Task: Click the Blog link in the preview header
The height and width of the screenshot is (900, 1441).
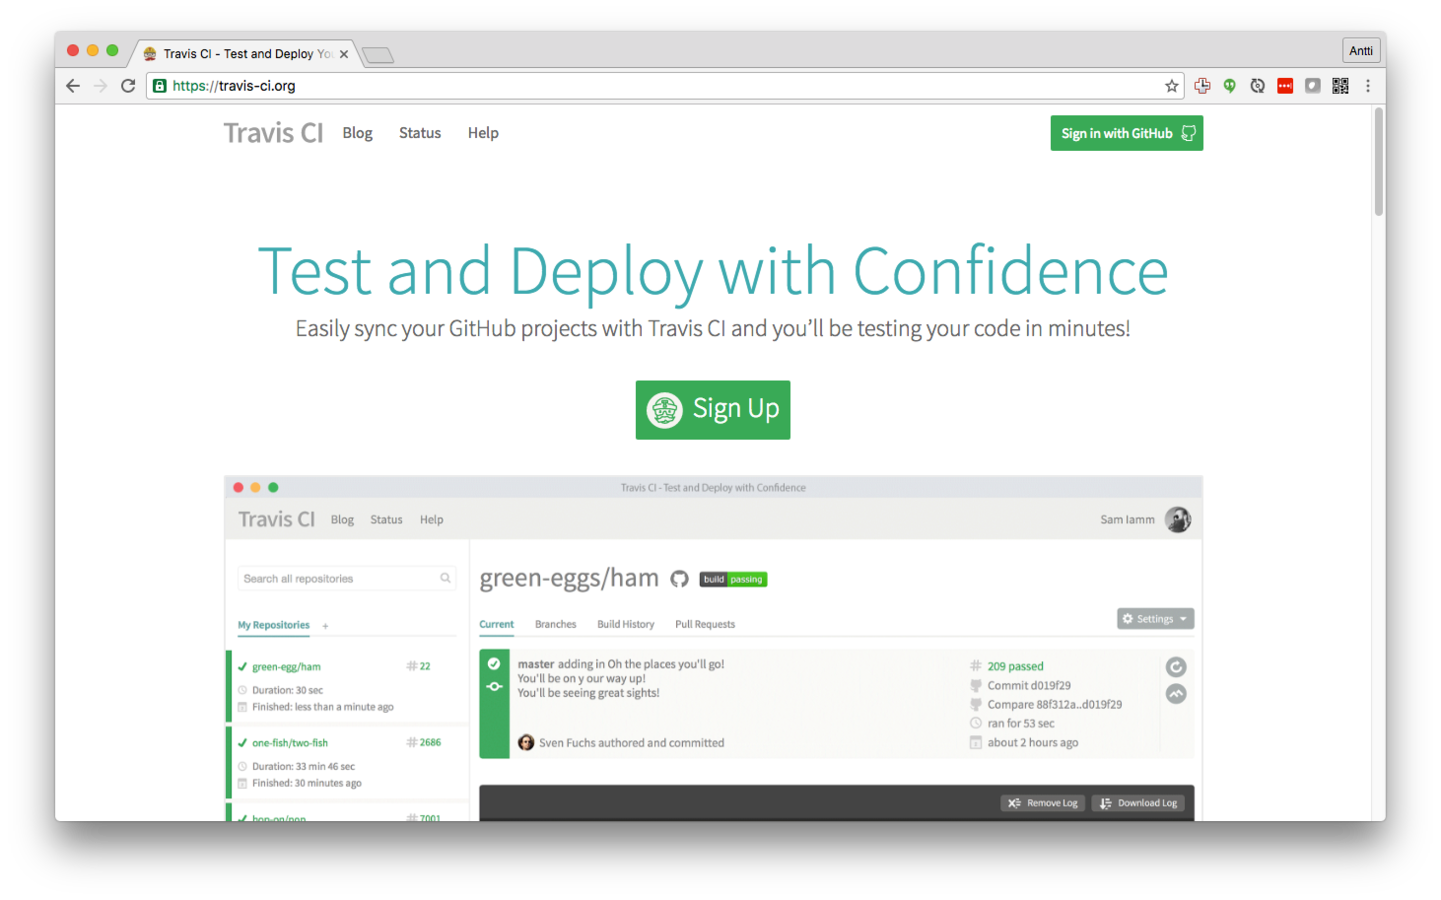Action: pos(342,520)
